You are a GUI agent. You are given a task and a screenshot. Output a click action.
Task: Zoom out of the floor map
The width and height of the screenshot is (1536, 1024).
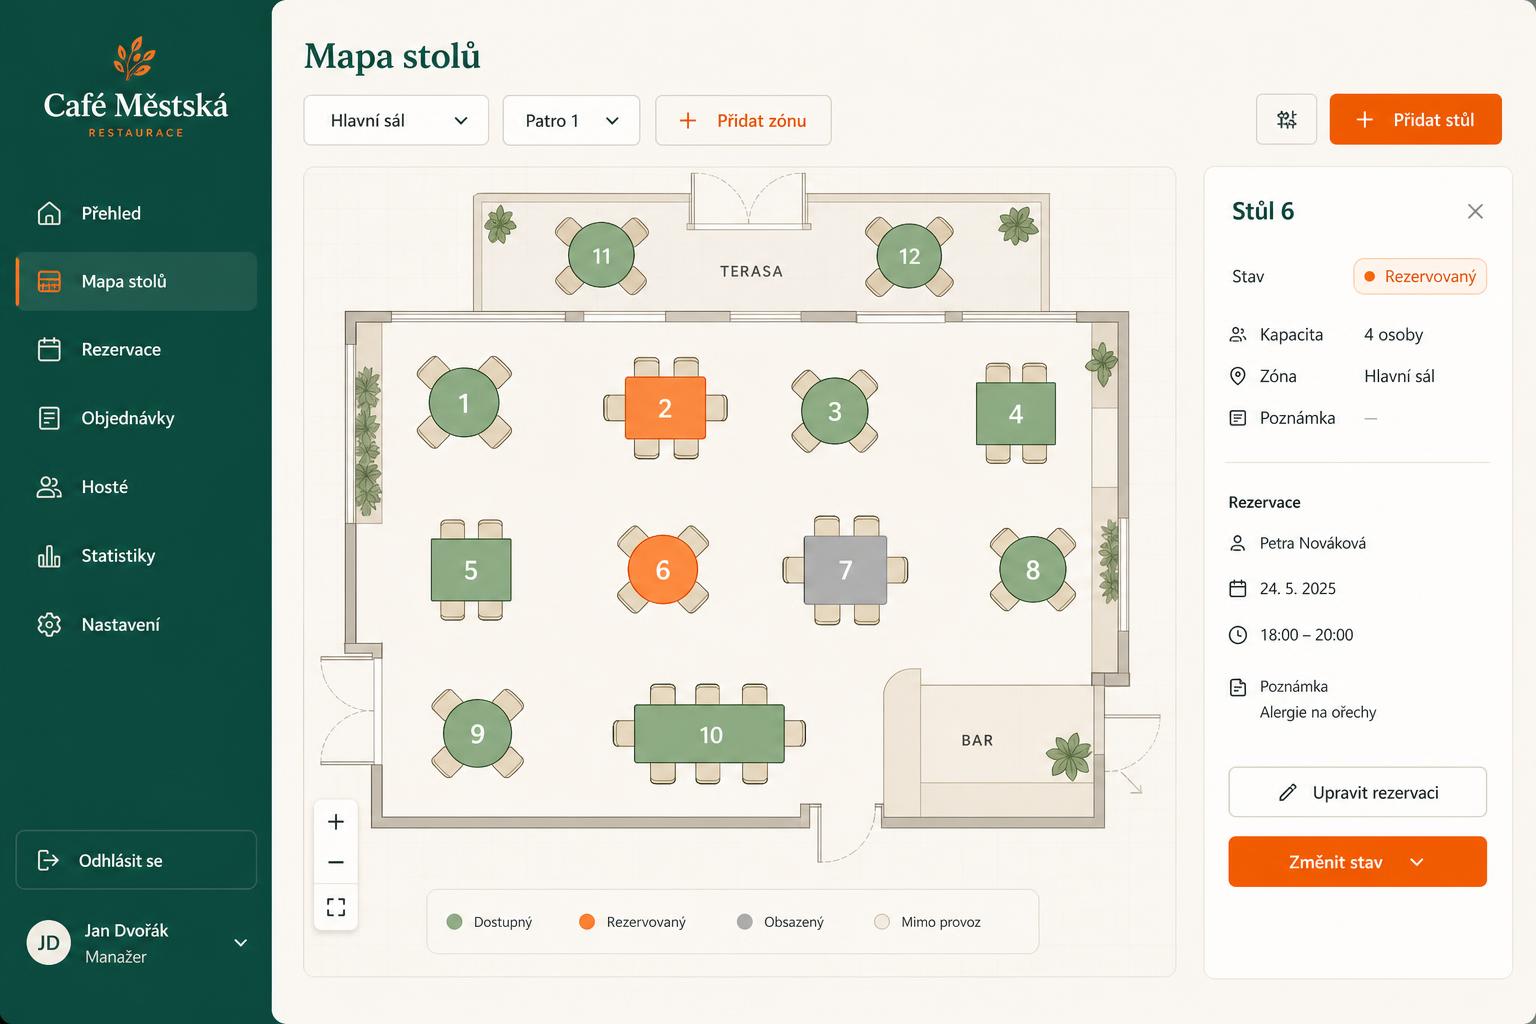click(336, 862)
